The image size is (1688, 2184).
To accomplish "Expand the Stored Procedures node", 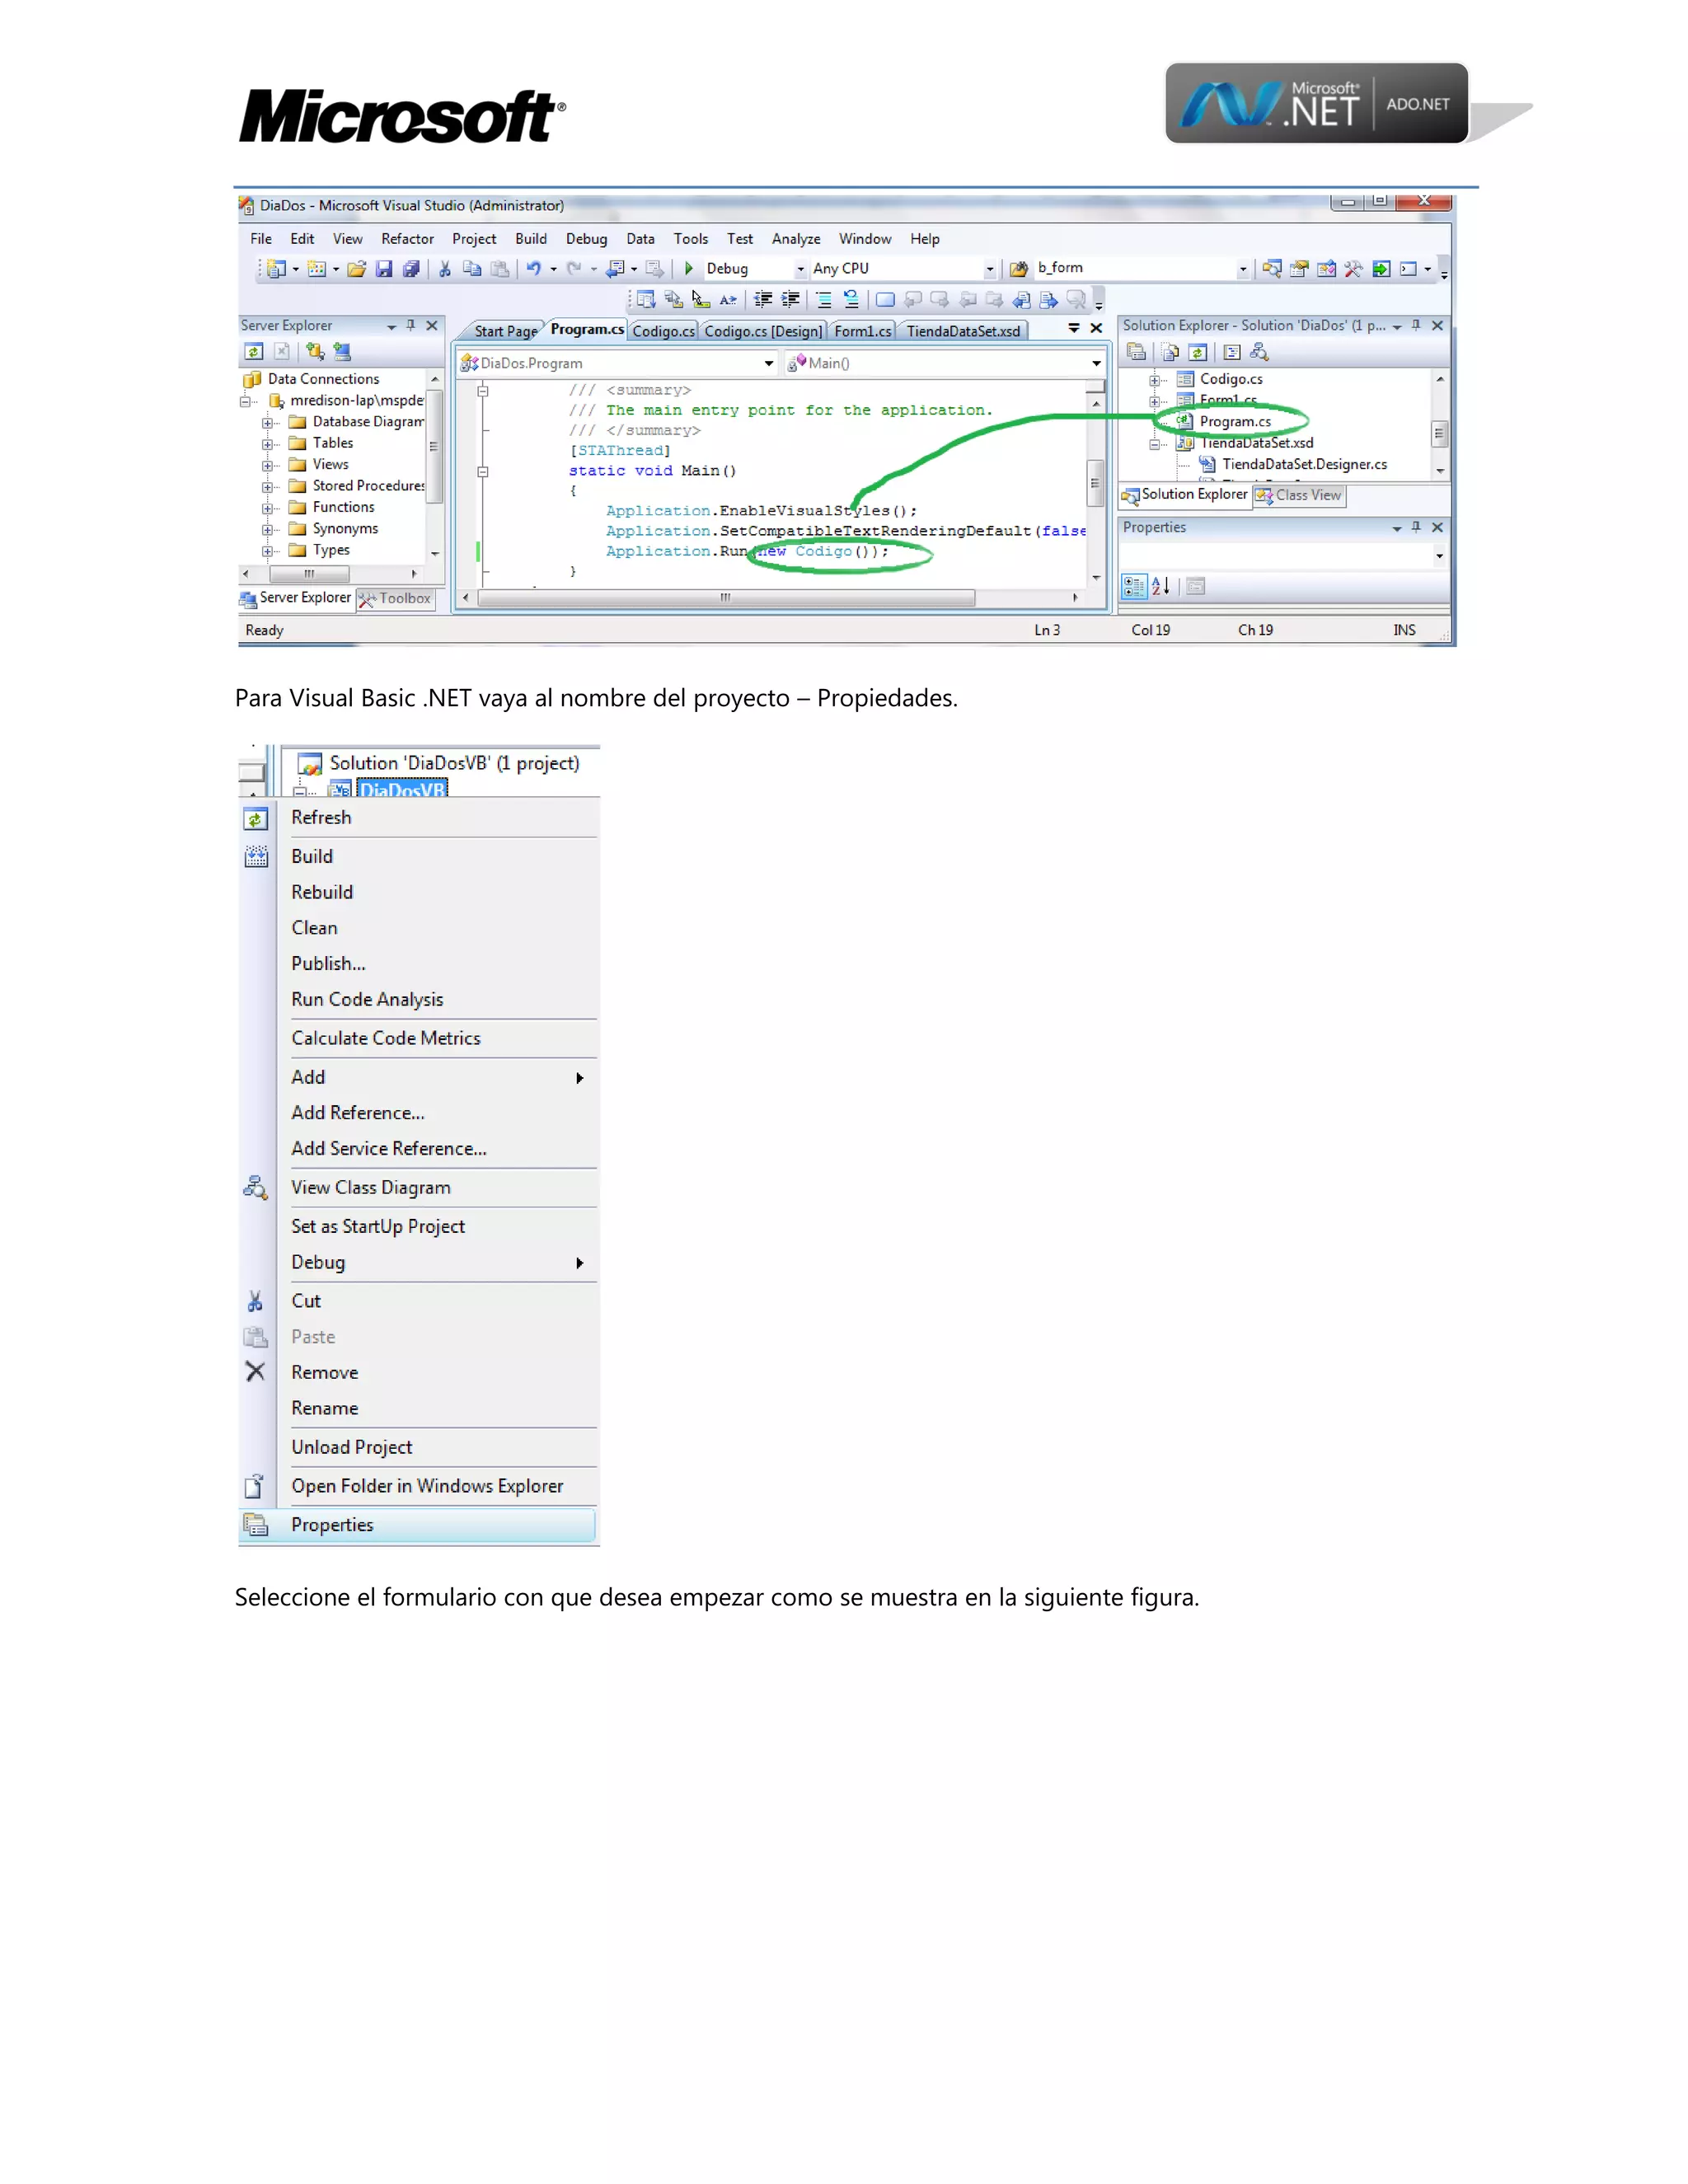I will coord(268,487).
